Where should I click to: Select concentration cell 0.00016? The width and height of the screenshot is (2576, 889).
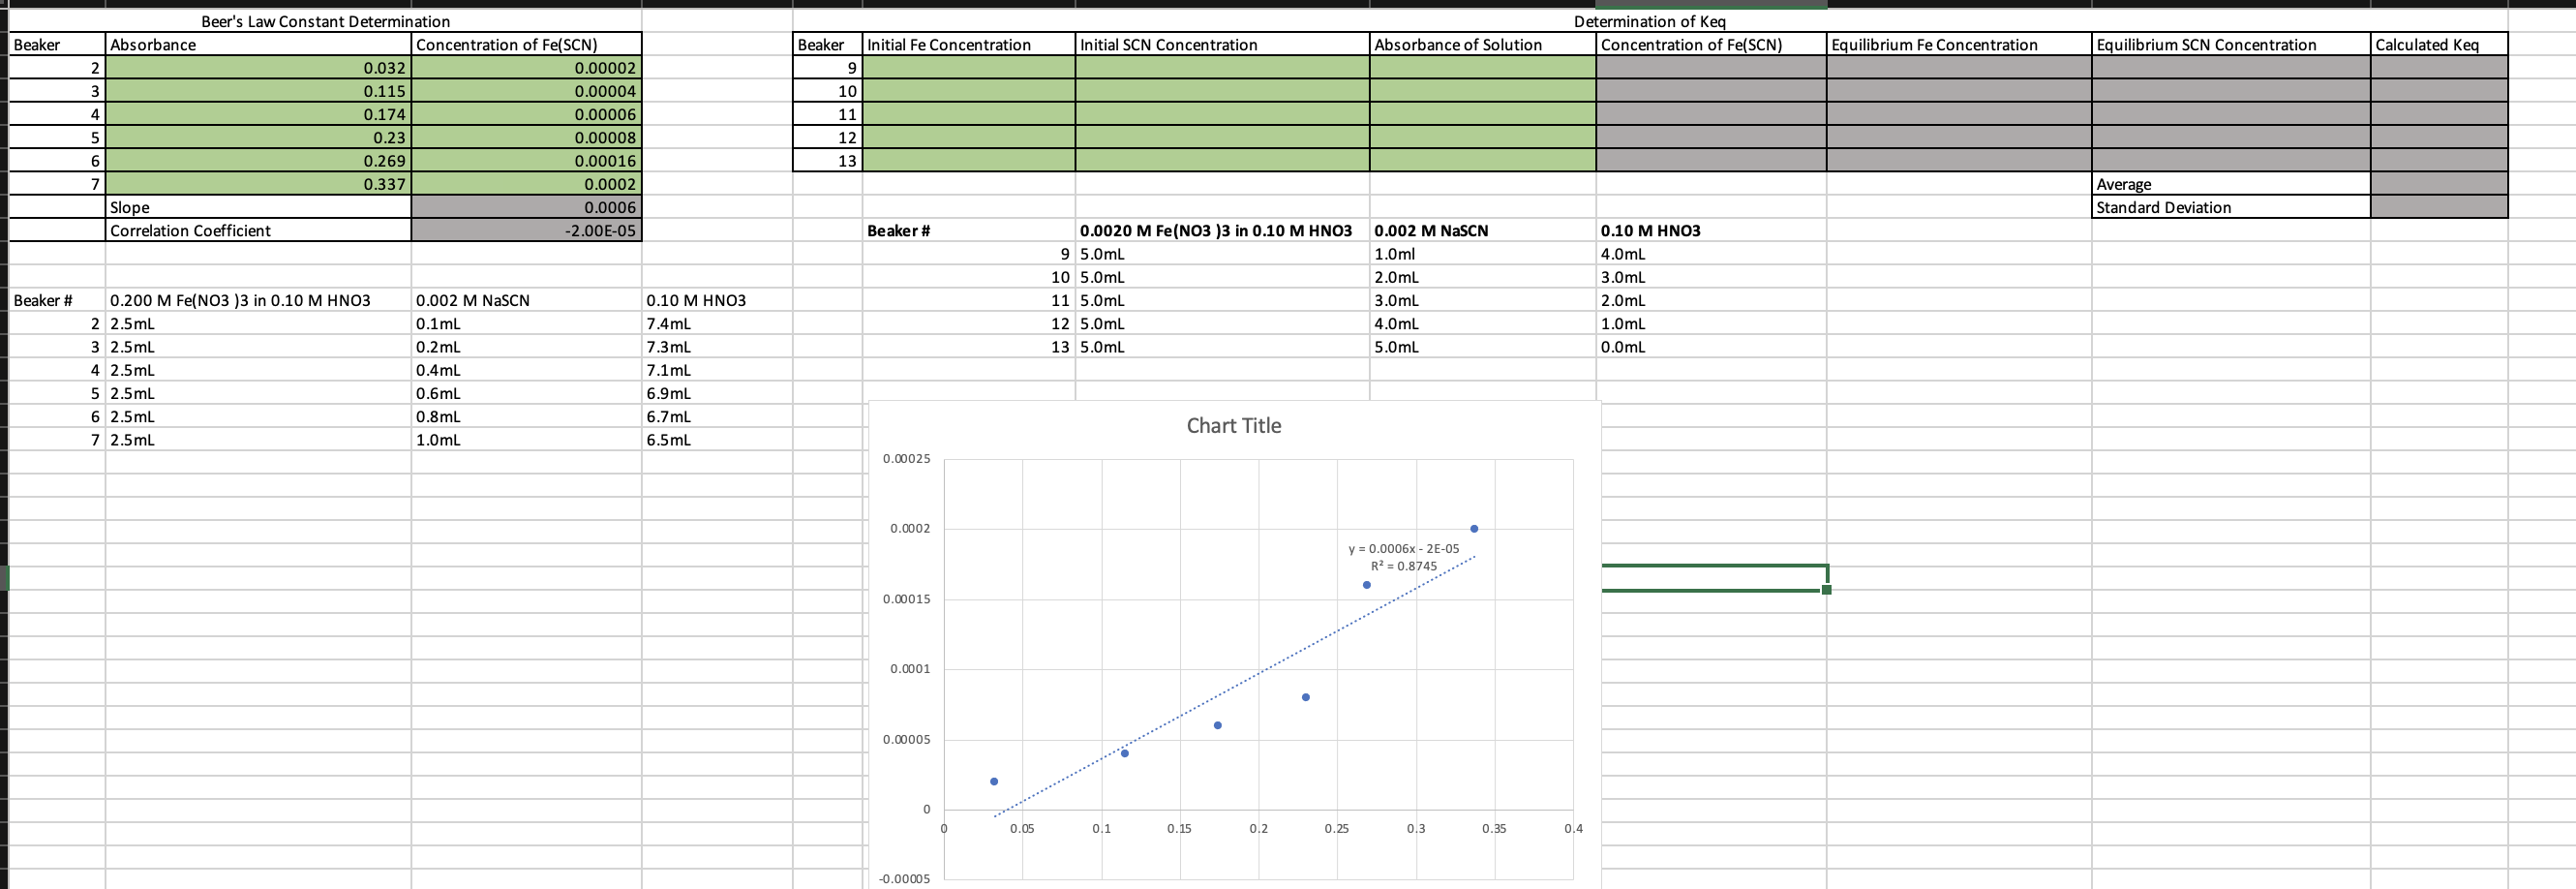(526, 161)
